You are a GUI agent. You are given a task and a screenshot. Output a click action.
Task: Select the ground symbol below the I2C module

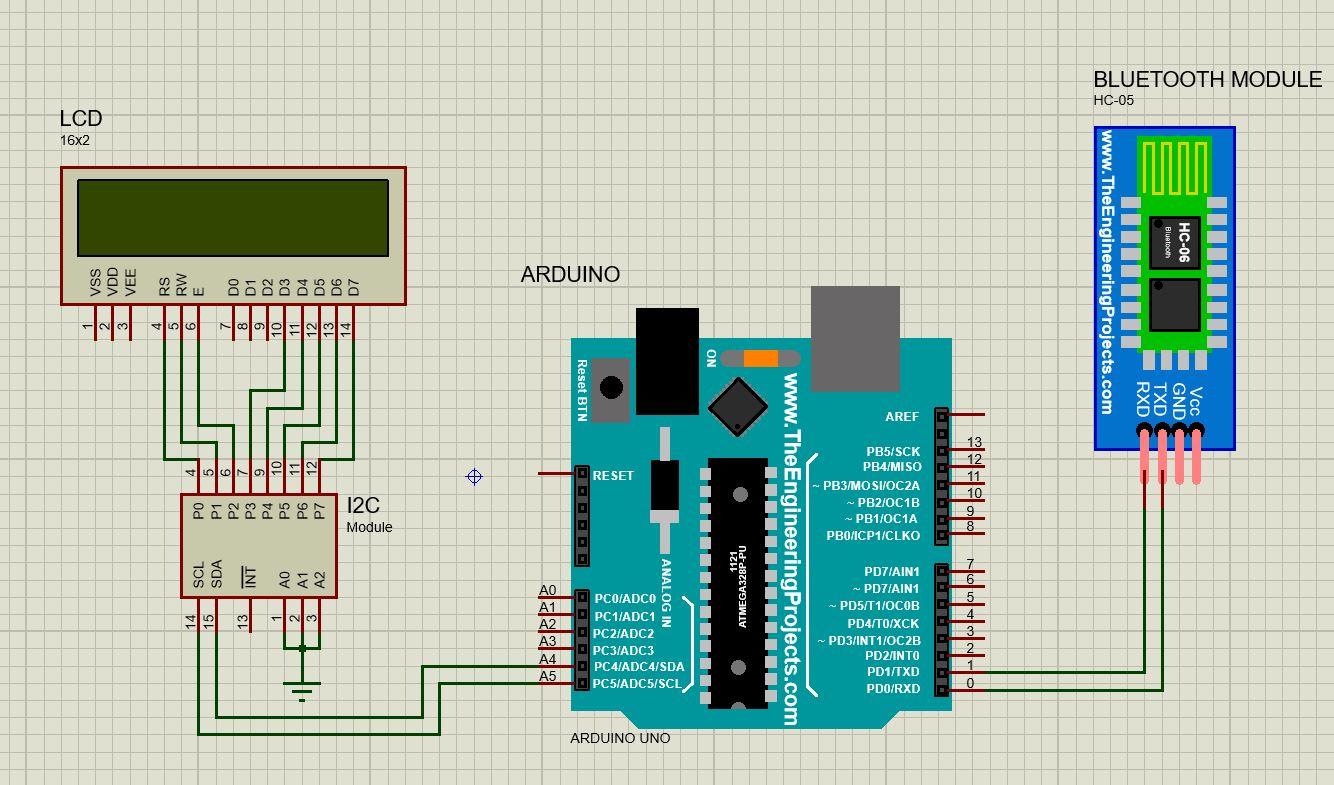[302, 689]
